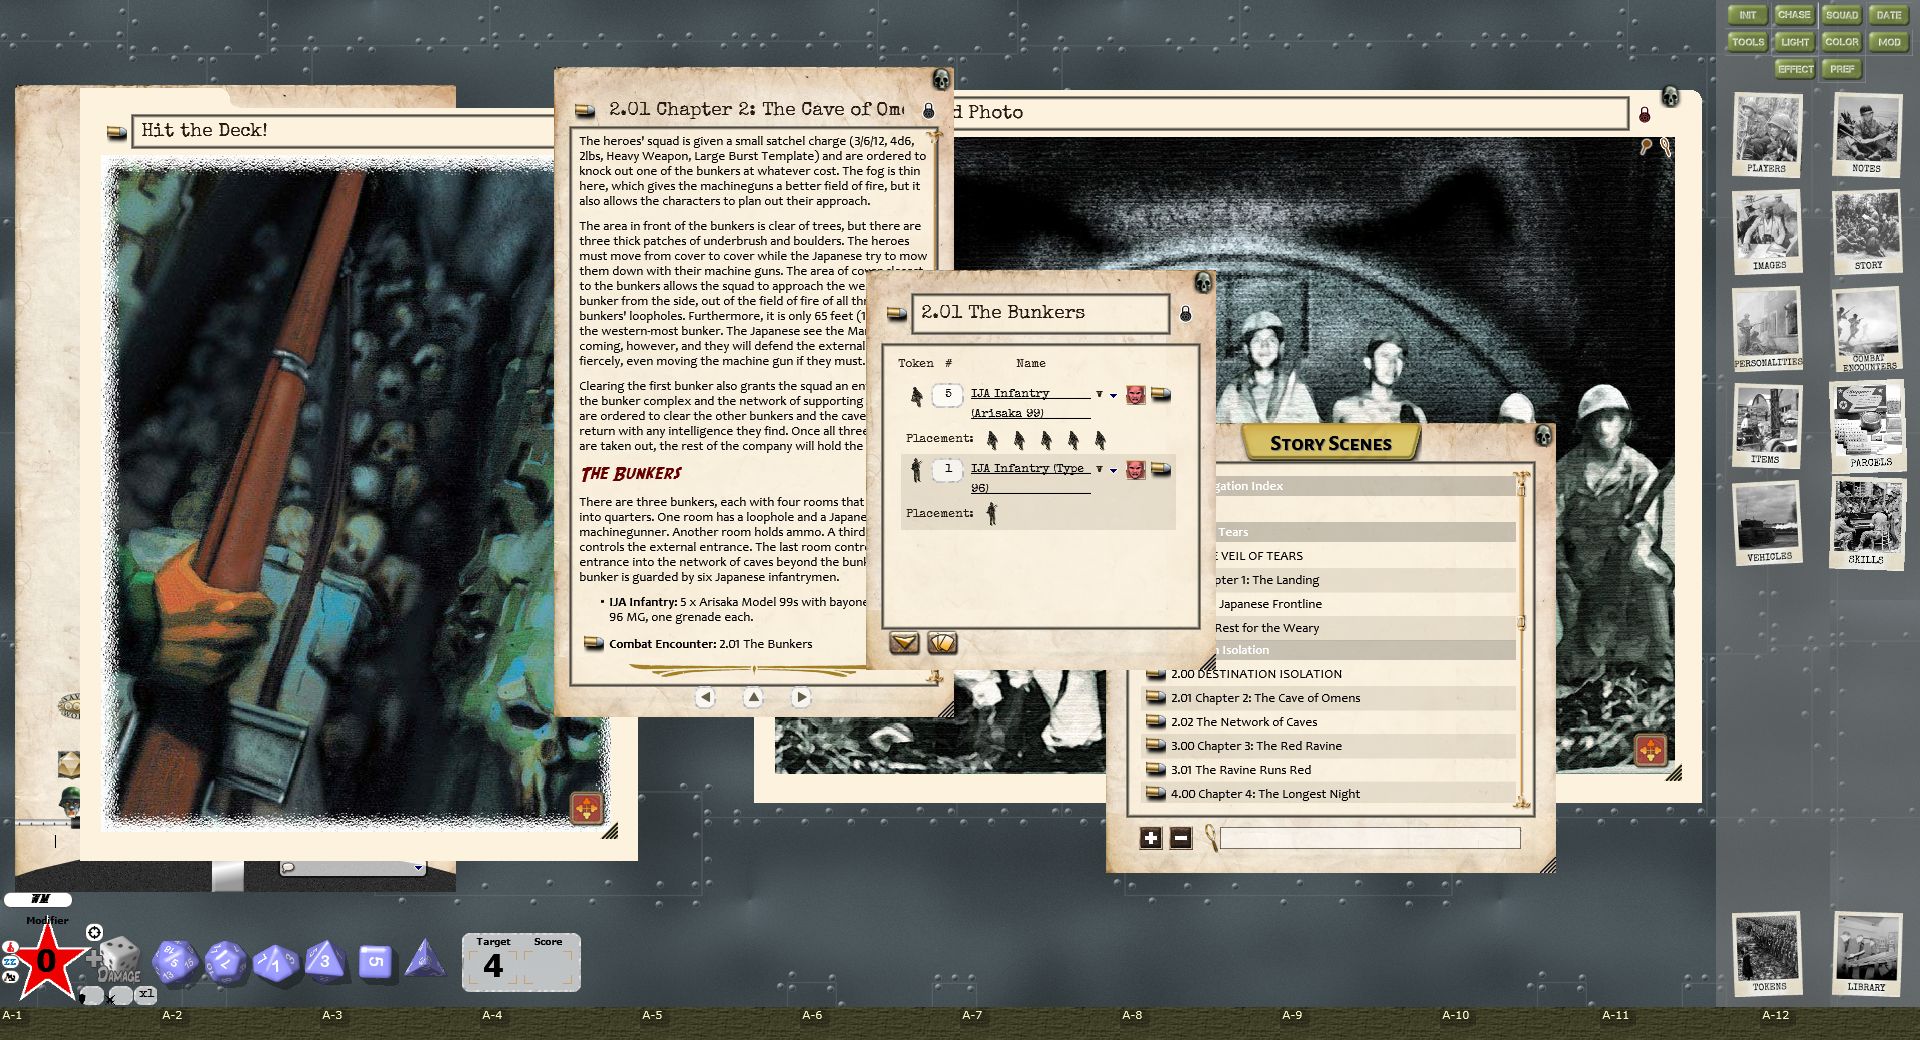Click the next-page arrow under Chapter 2 text
Image resolution: width=1920 pixels, height=1040 pixels.
pos(800,697)
